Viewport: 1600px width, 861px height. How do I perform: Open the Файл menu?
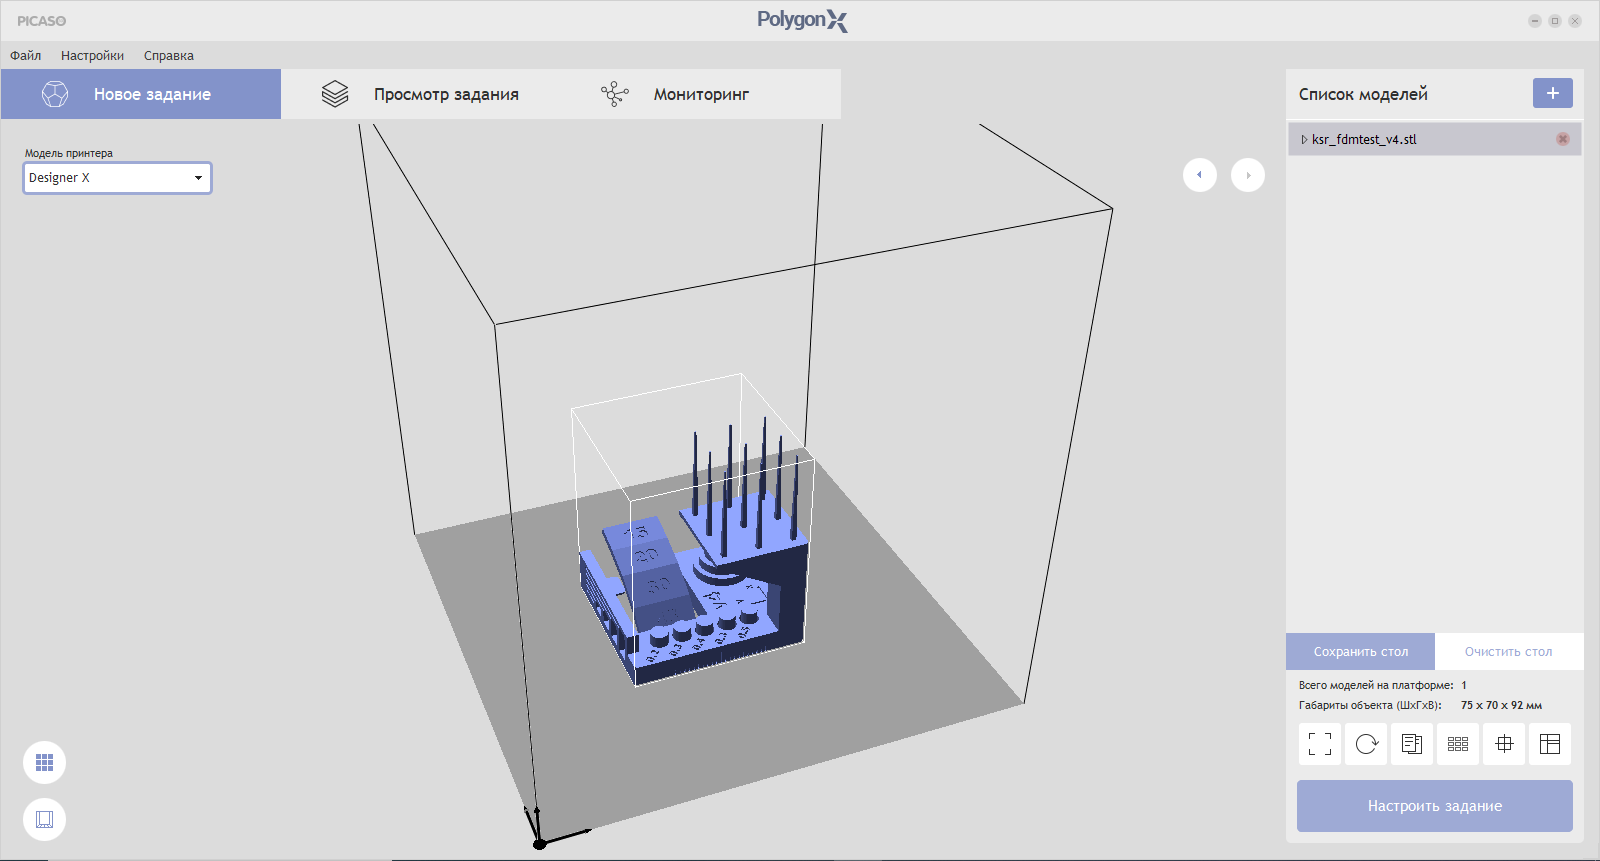[26, 56]
